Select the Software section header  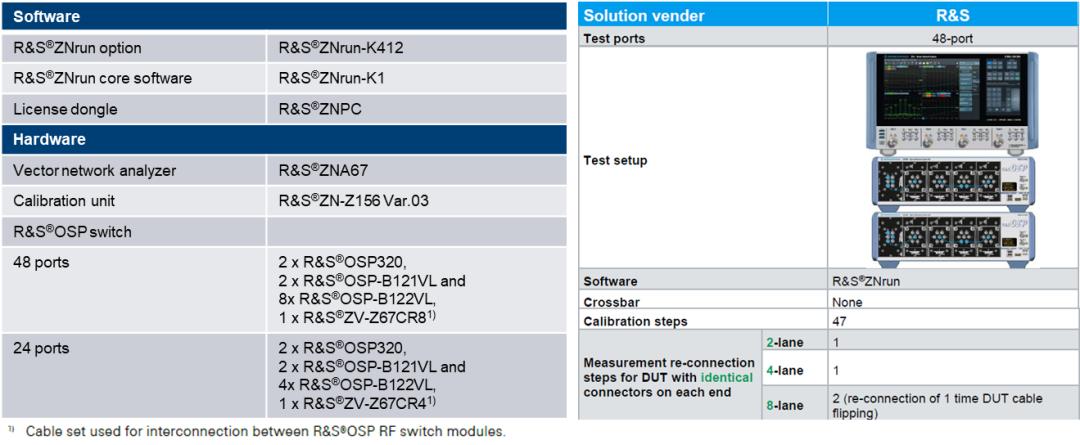click(x=47, y=17)
